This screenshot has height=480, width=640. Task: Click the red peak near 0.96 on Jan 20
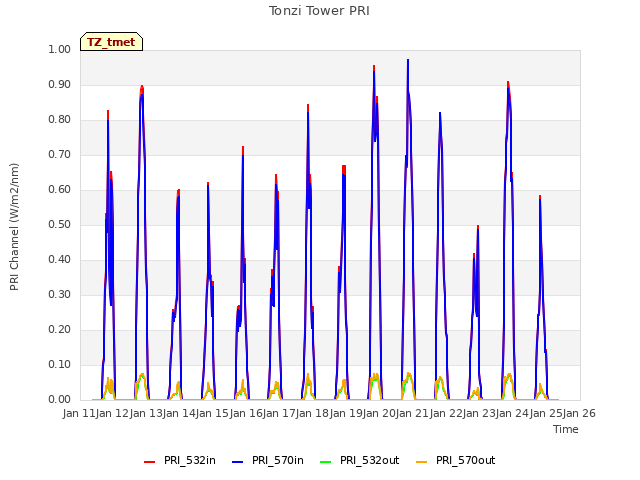point(374,67)
